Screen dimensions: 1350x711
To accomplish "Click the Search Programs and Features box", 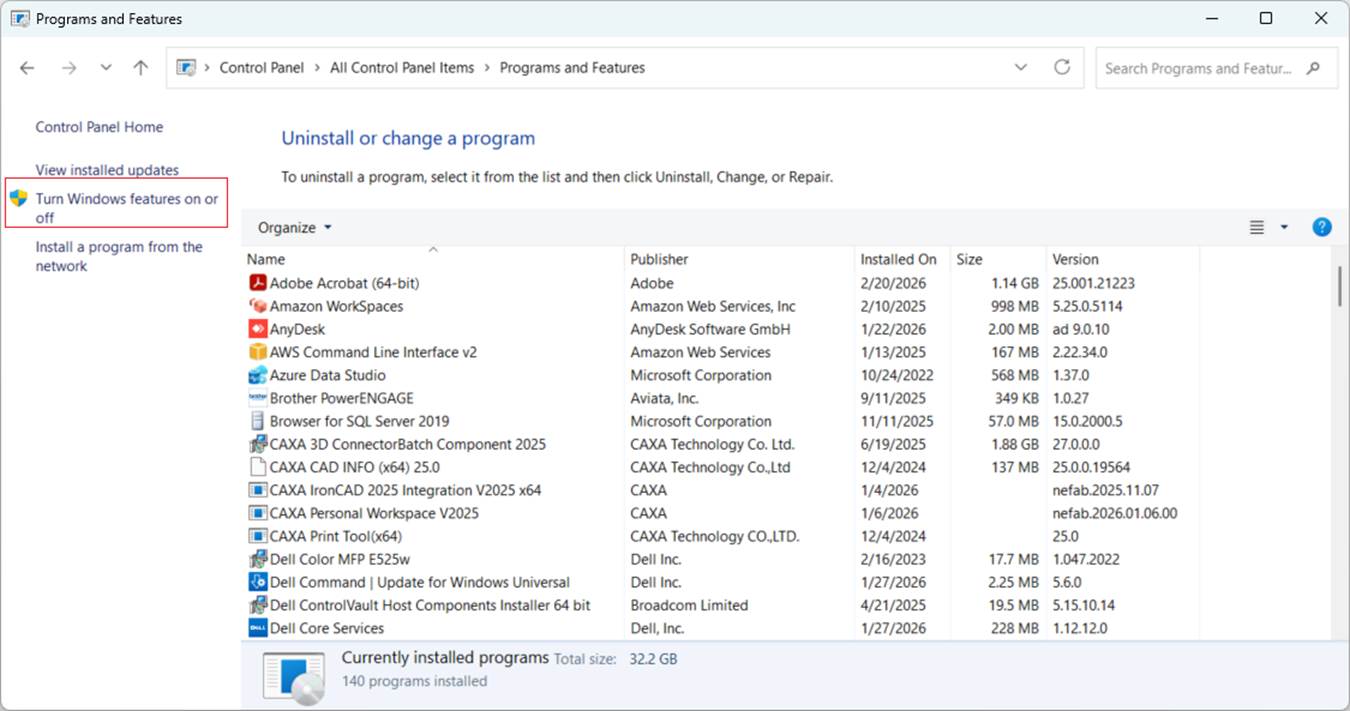I will (x=1198, y=68).
